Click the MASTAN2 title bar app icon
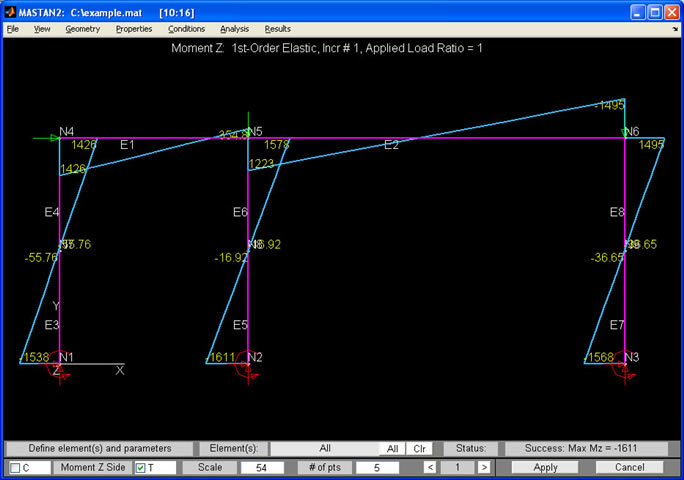Image resolution: width=684 pixels, height=480 pixels. [11, 11]
